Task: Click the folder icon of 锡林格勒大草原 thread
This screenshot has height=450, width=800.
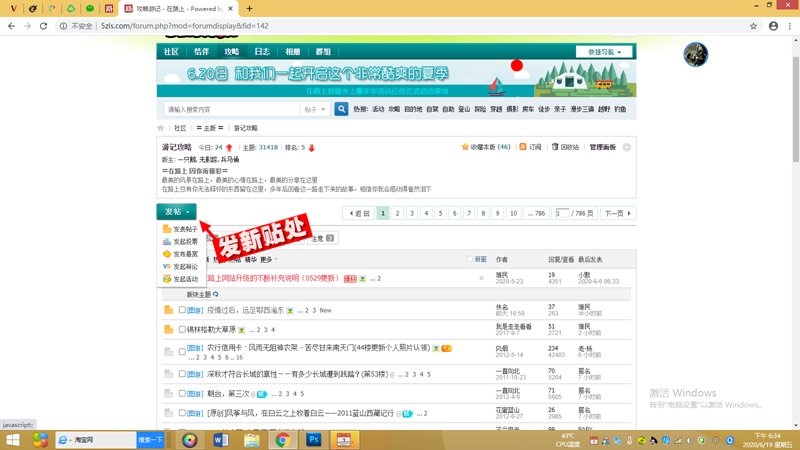Action: 168,330
